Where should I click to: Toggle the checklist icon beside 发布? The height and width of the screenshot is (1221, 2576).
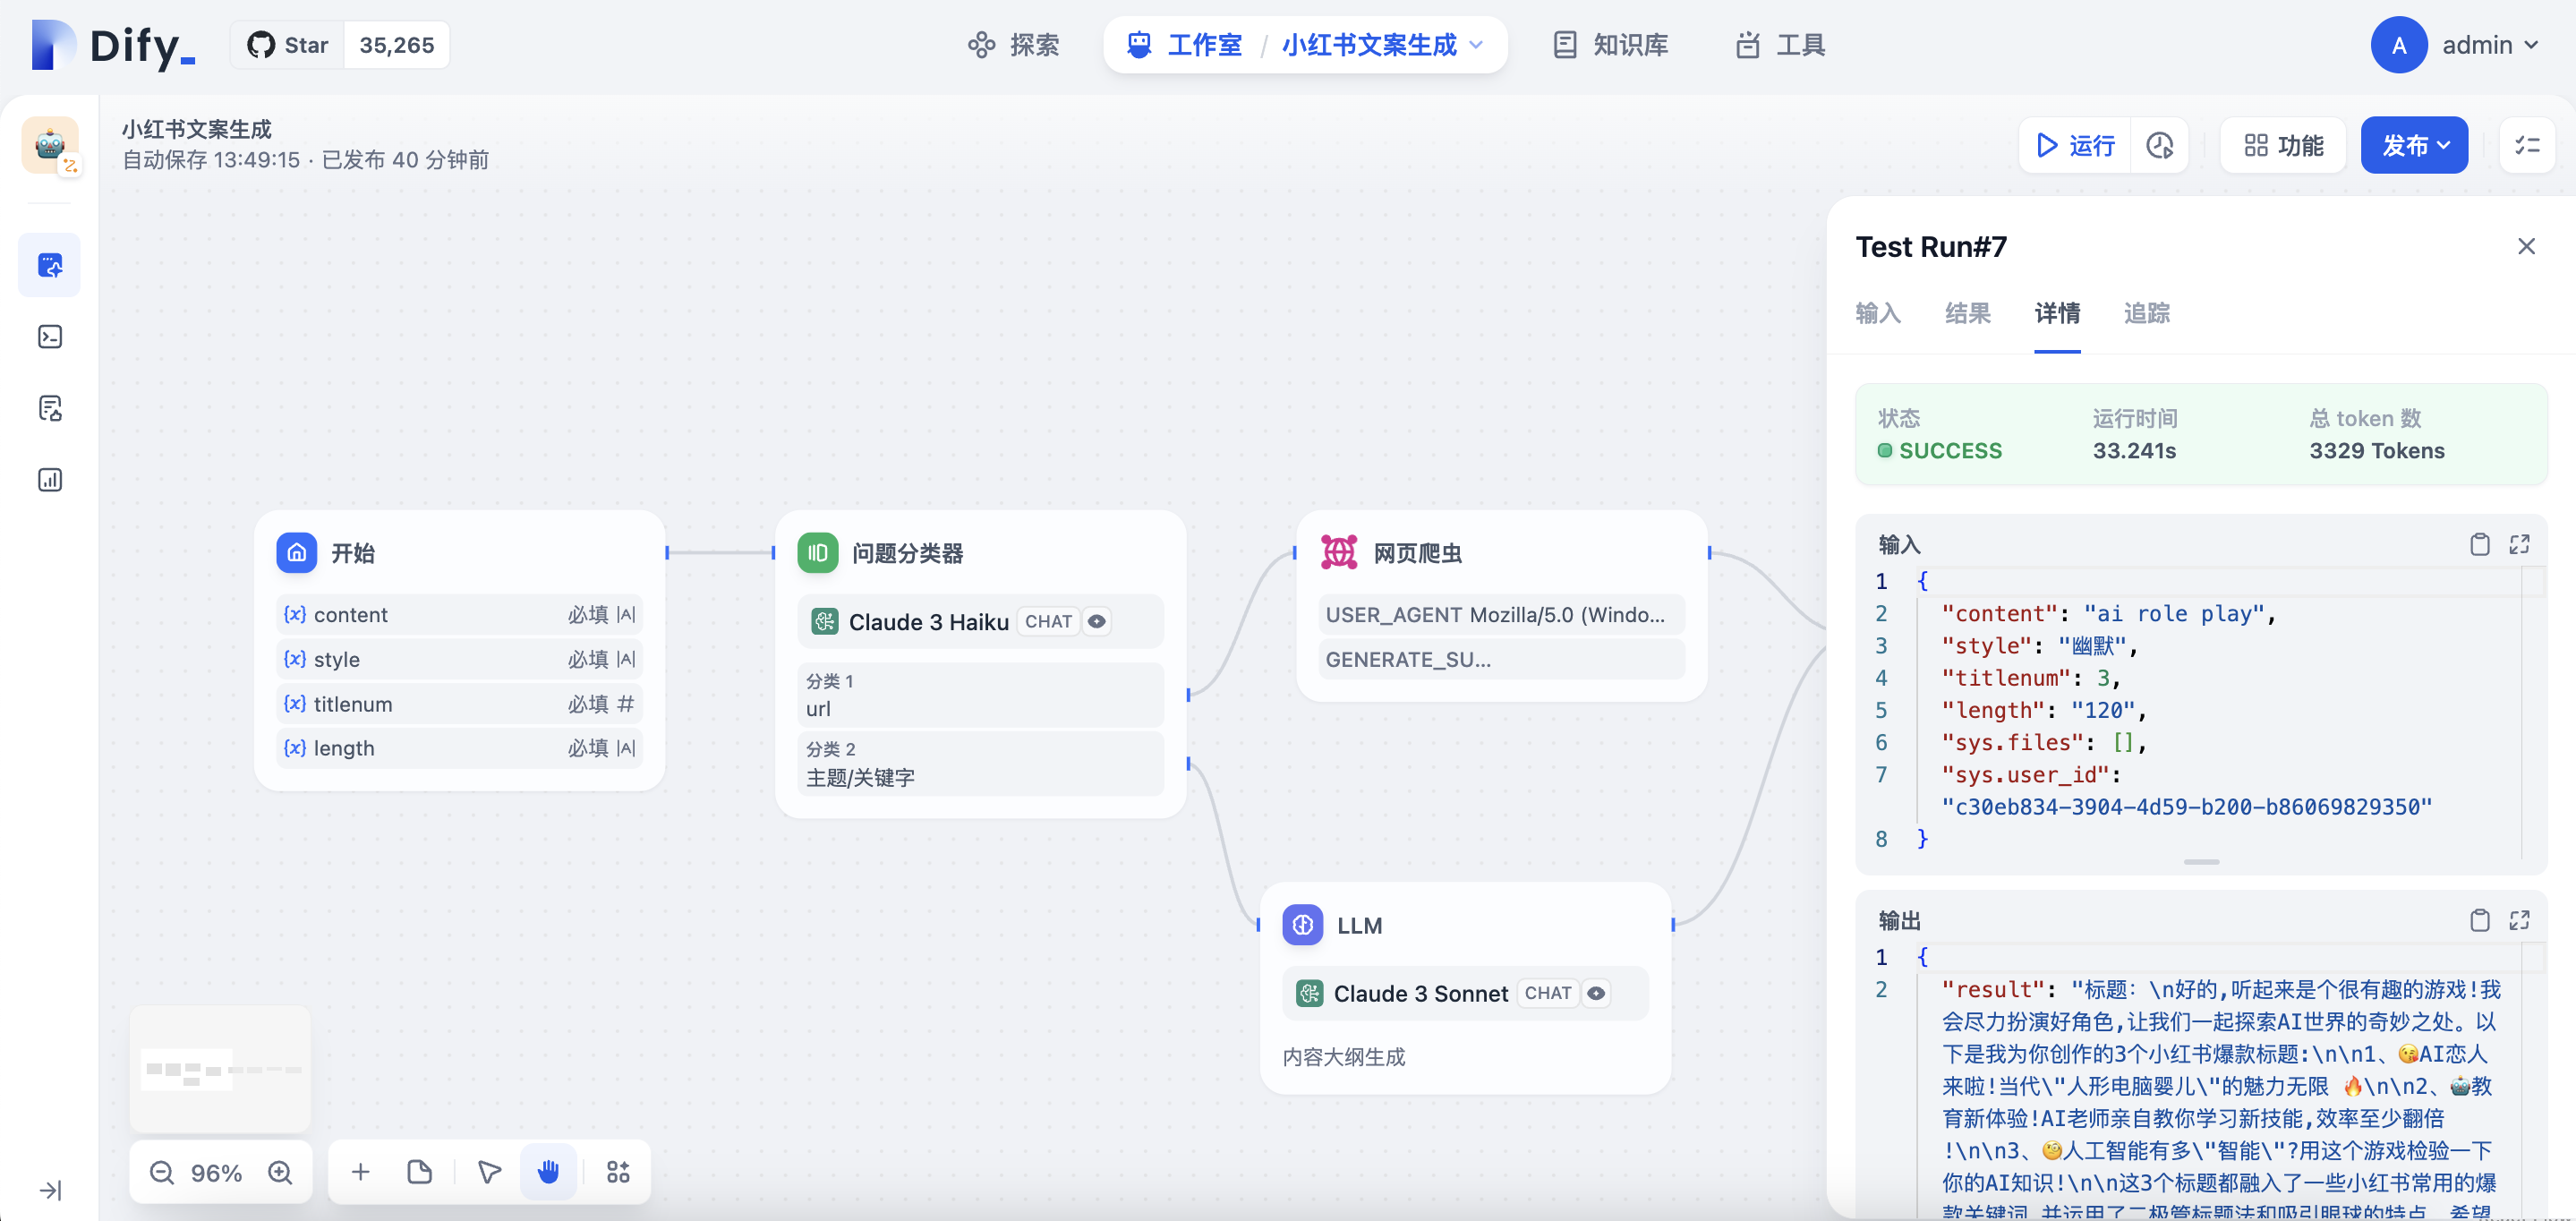click(2527, 146)
